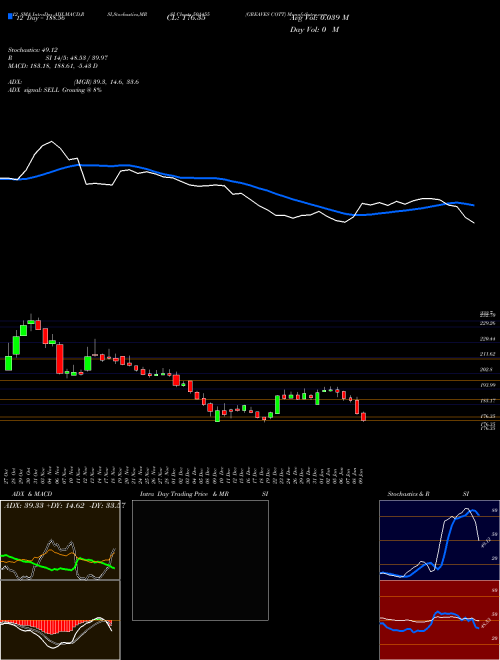
Task: Select the last red candlestick on price chart
Action: click(364, 417)
